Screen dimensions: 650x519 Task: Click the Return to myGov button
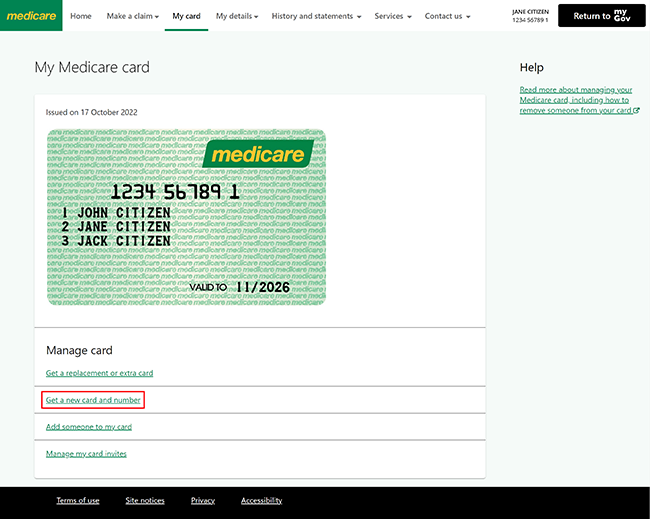coord(601,16)
